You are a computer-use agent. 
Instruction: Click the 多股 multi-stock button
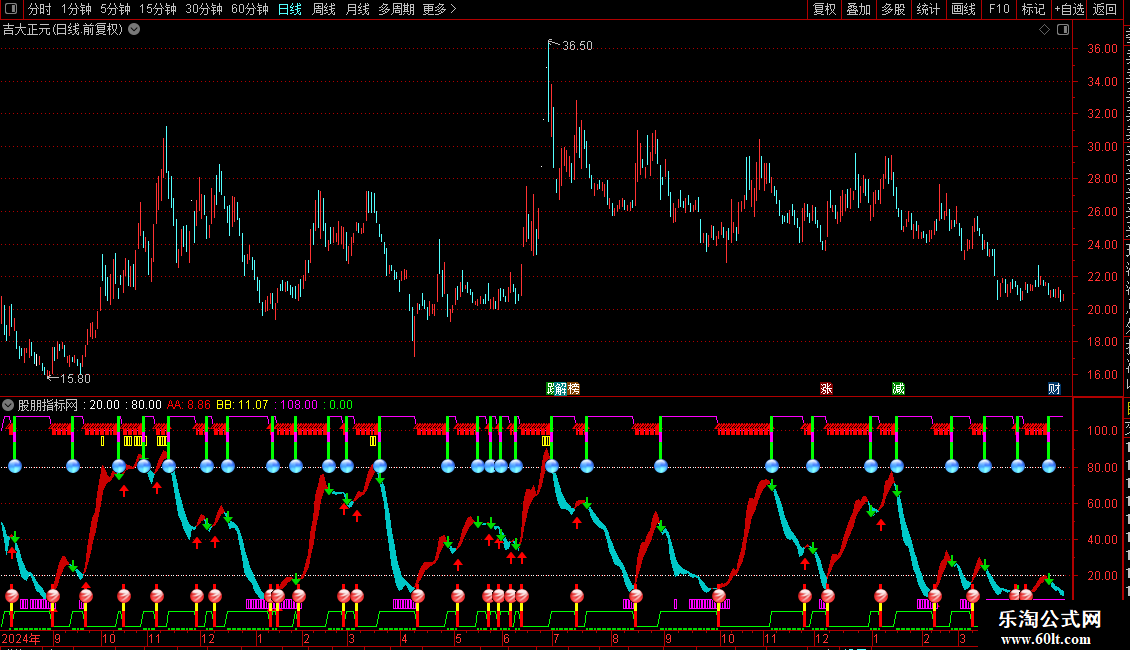pos(894,9)
